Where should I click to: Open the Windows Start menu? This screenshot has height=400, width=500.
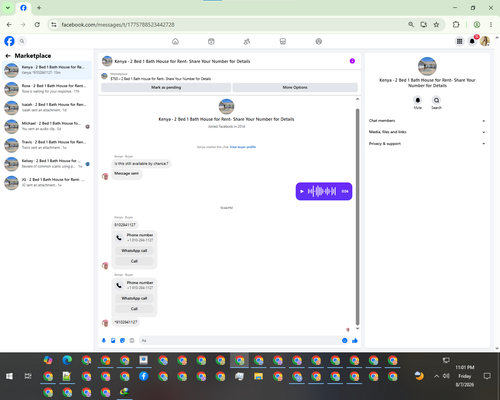(9, 376)
